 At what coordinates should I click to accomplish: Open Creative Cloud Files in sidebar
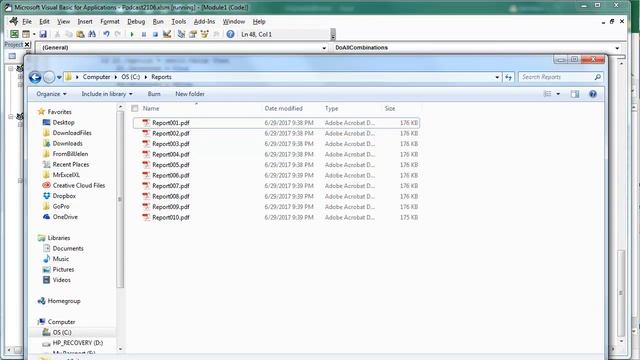click(78, 185)
